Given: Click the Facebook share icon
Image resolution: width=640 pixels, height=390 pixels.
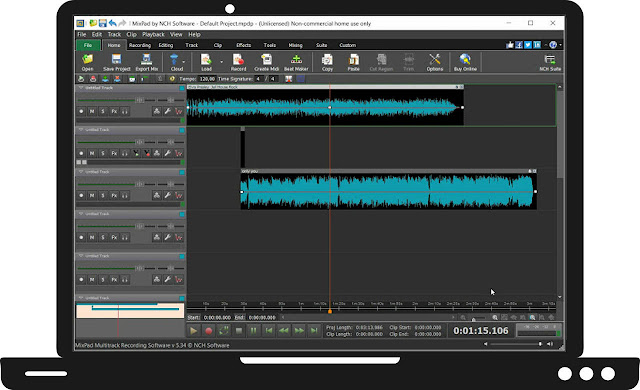Looking at the screenshot, I should click(x=519, y=45).
